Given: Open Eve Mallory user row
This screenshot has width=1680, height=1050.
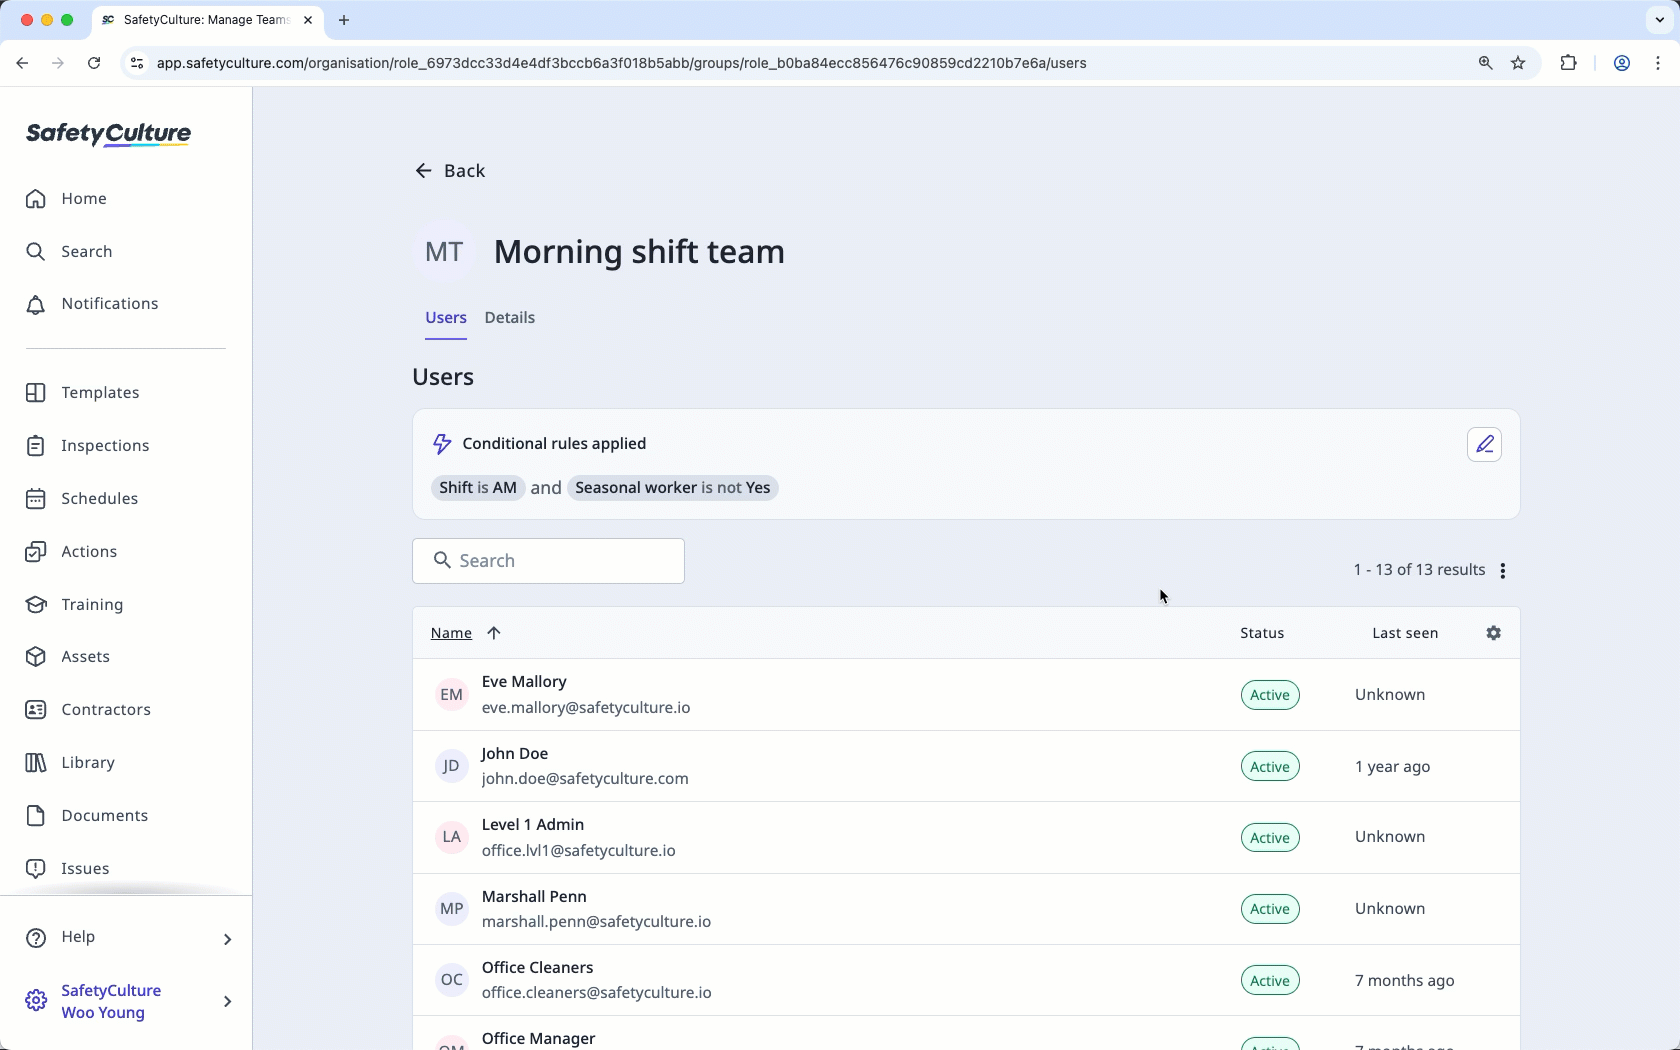Looking at the screenshot, I should pyautogui.click(x=966, y=695).
